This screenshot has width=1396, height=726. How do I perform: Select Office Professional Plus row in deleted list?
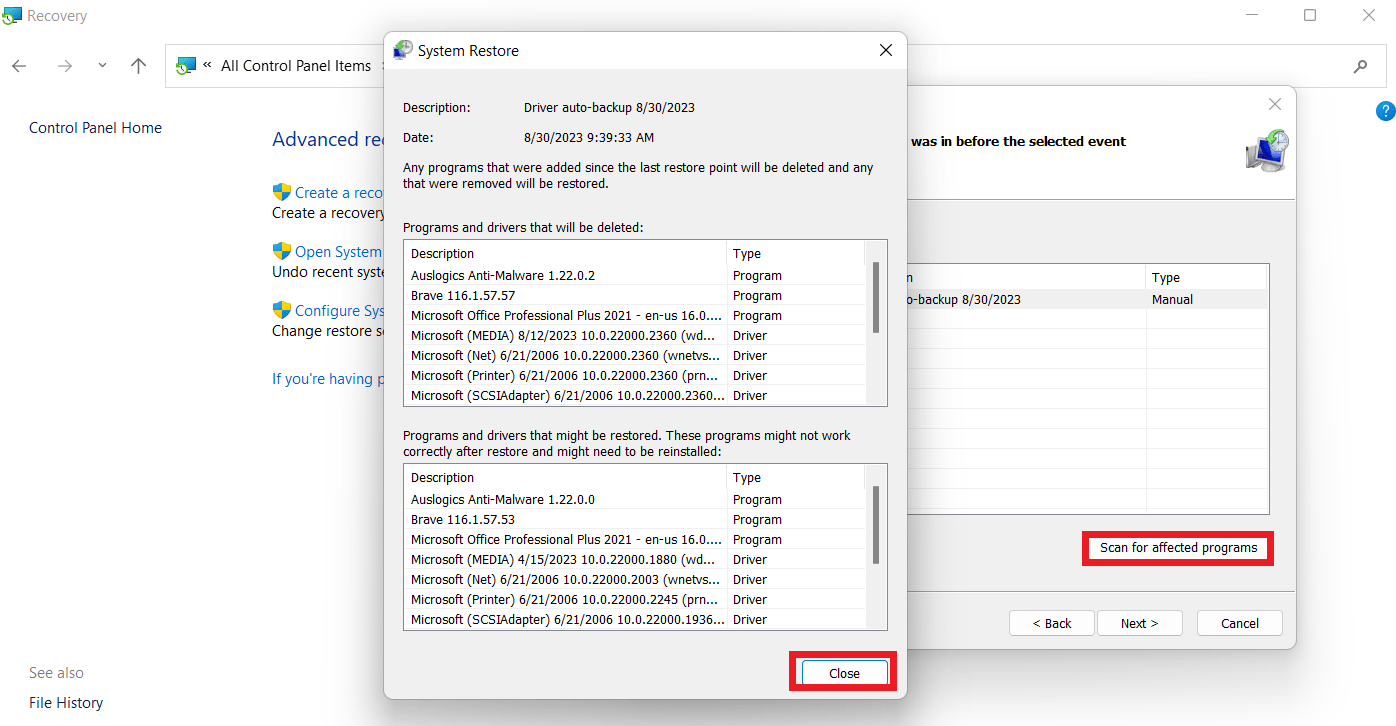pyautogui.click(x=635, y=315)
